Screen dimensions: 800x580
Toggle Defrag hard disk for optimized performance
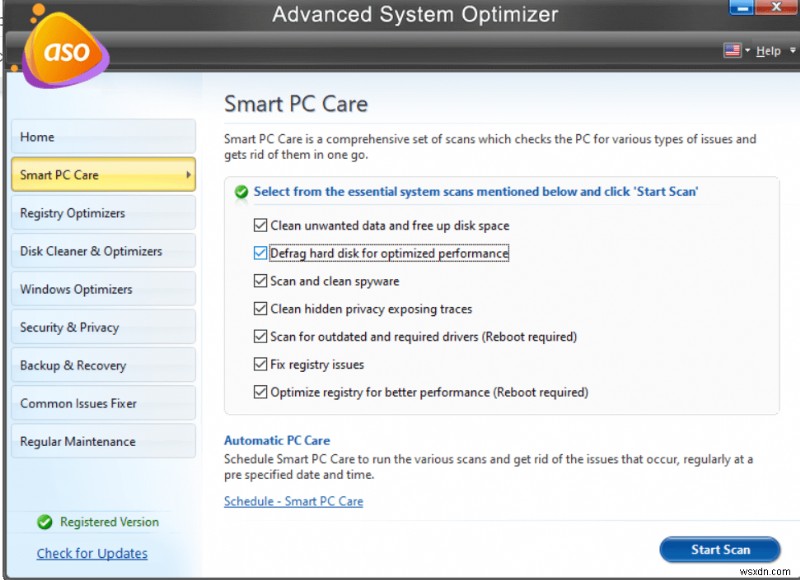[260, 253]
